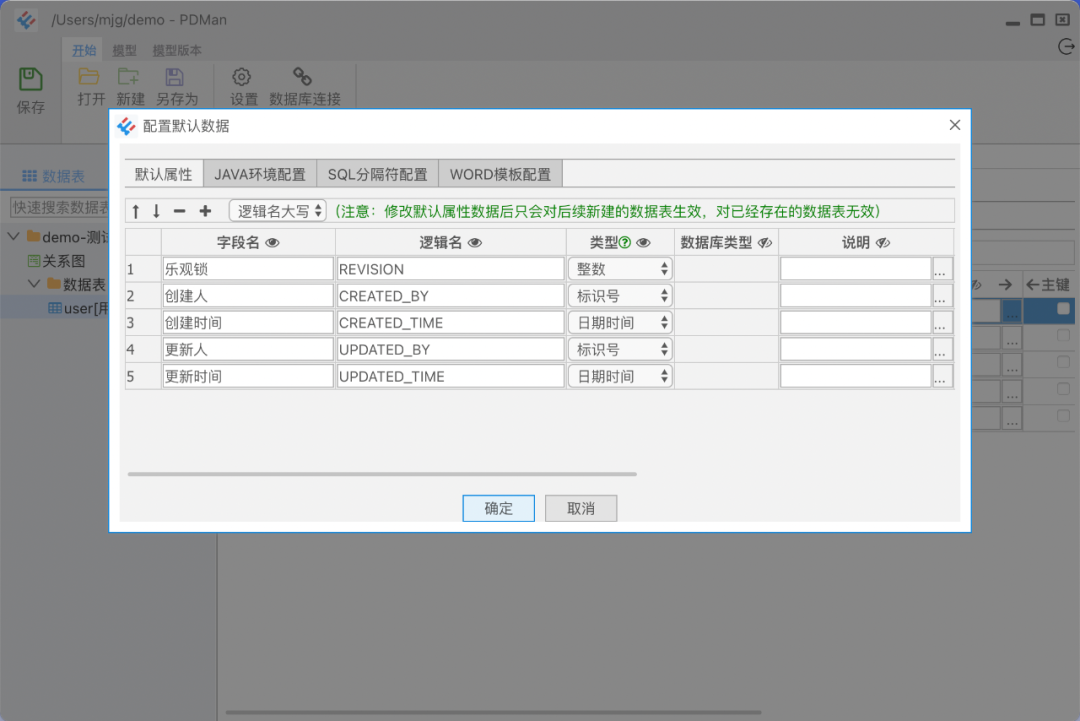Cancel with the 取消 button

[x=581, y=508]
